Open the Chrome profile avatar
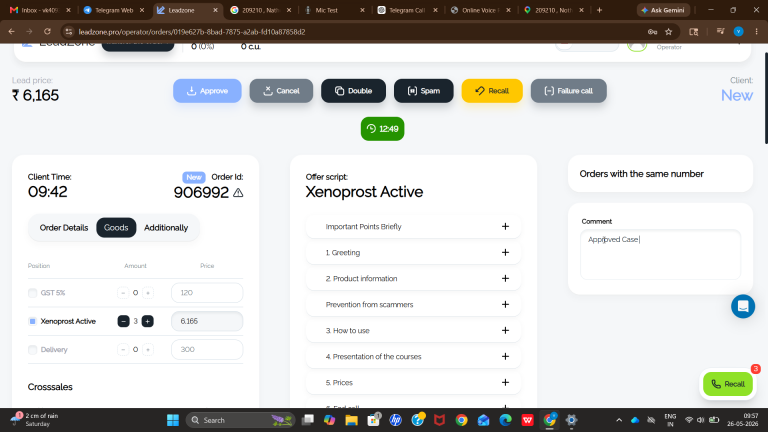 739,31
